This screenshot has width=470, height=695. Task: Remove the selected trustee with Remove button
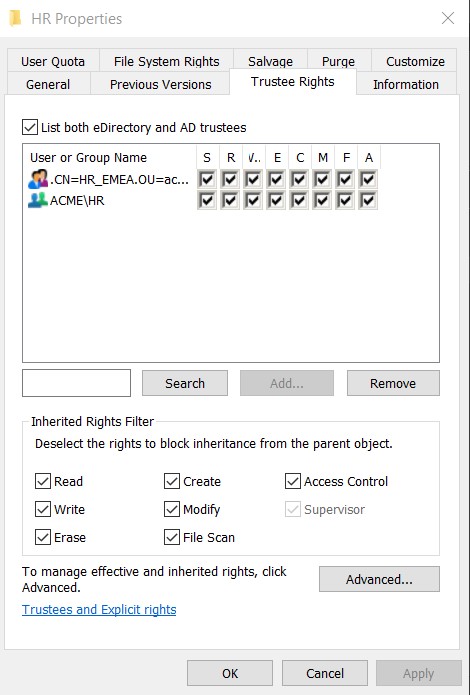pos(393,383)
